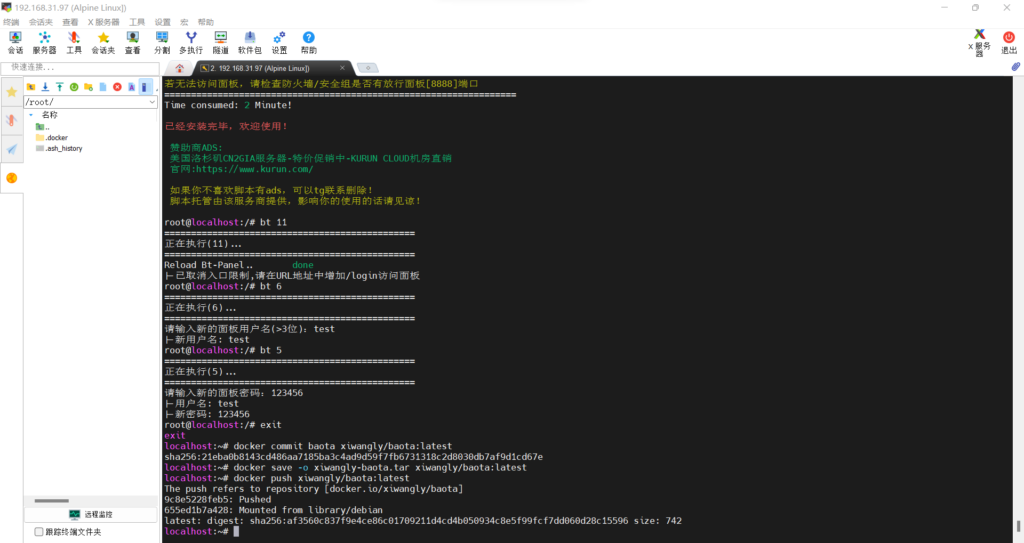Click the red delete icon in SFTP toolbar

[117, 87]
